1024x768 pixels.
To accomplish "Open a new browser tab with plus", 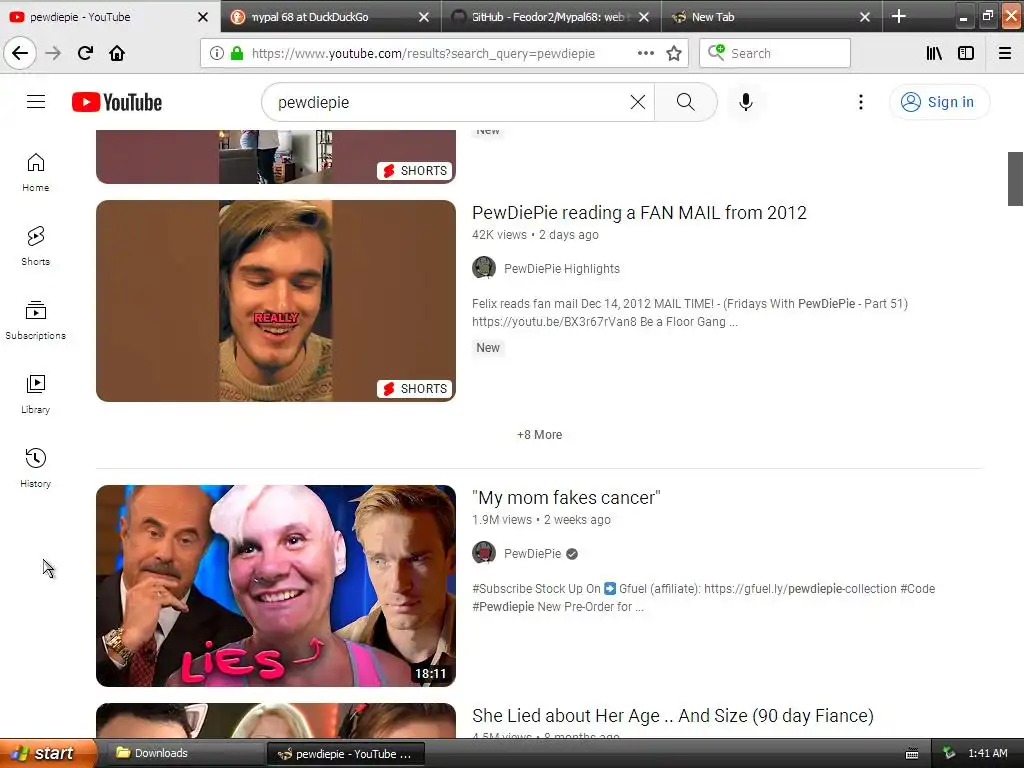I will click(899, 16).
